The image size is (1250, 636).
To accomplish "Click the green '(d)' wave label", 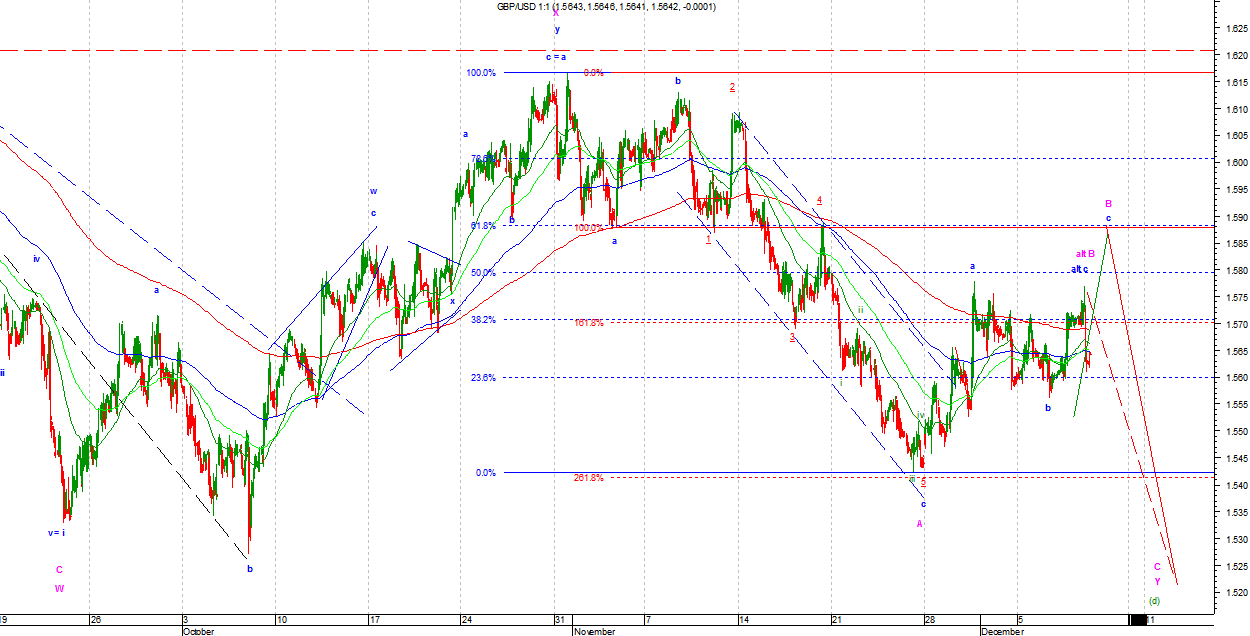I will point(1153,601).
